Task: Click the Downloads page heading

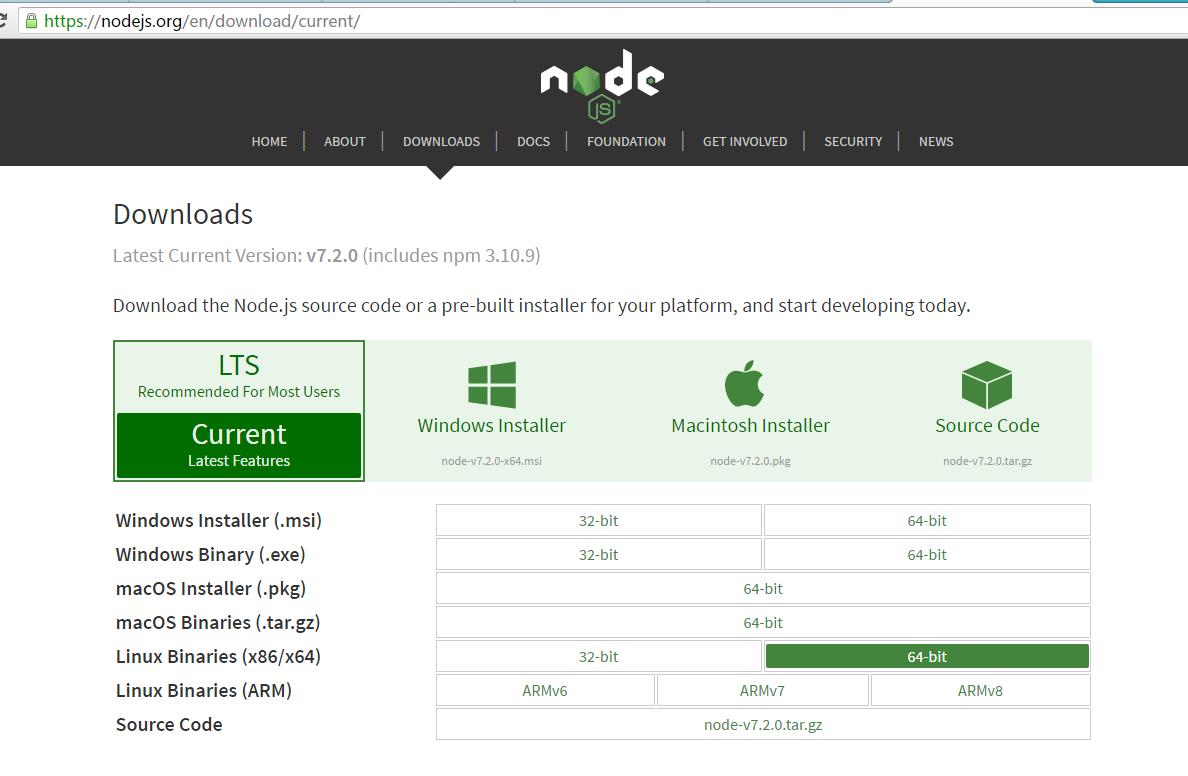Action: (183, 214)
